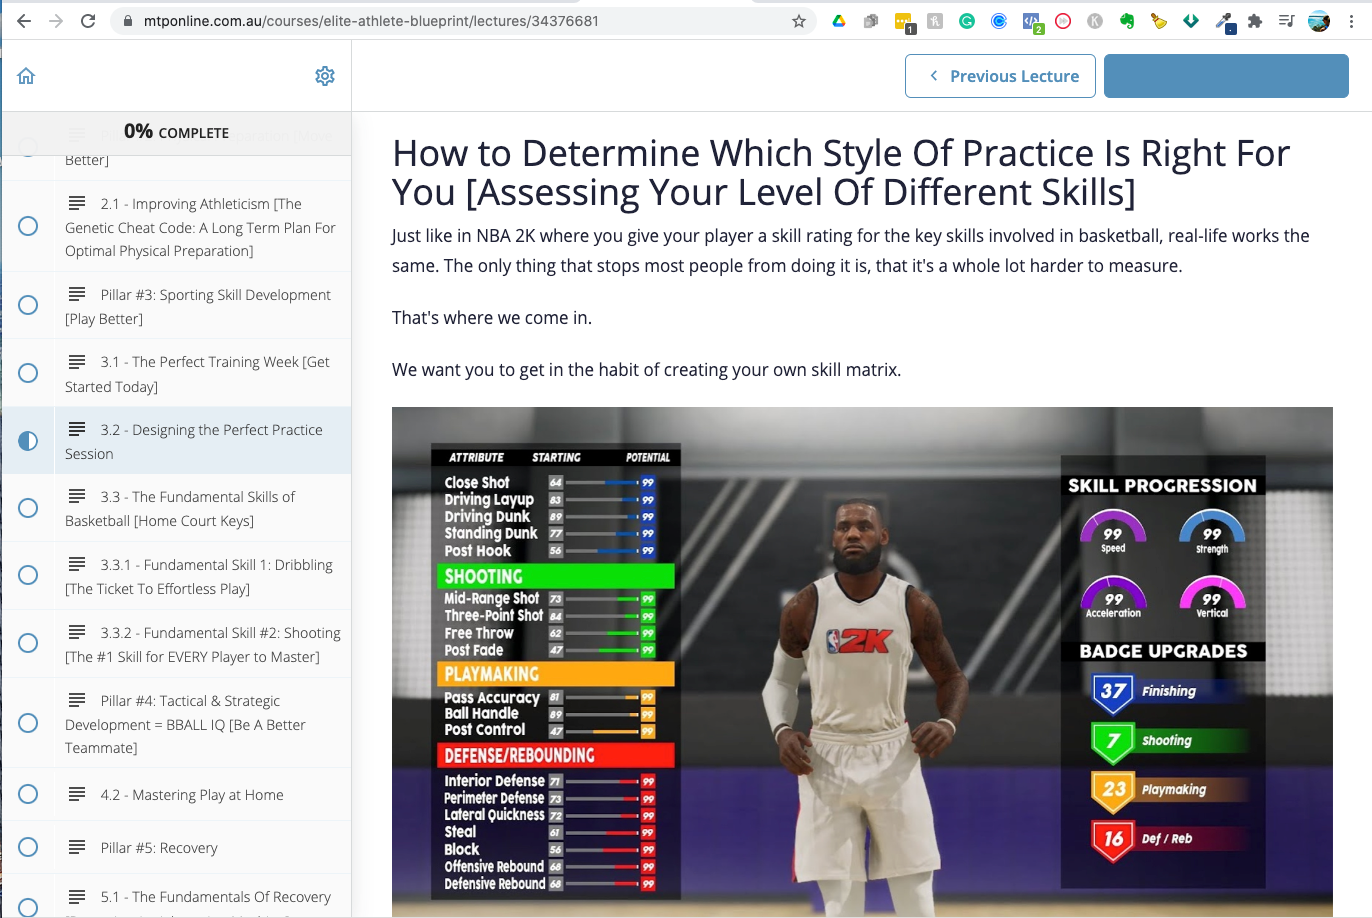Open the sidebar settings gear
The width and height of the screenshot is (1372, 918).
point(325,75)
